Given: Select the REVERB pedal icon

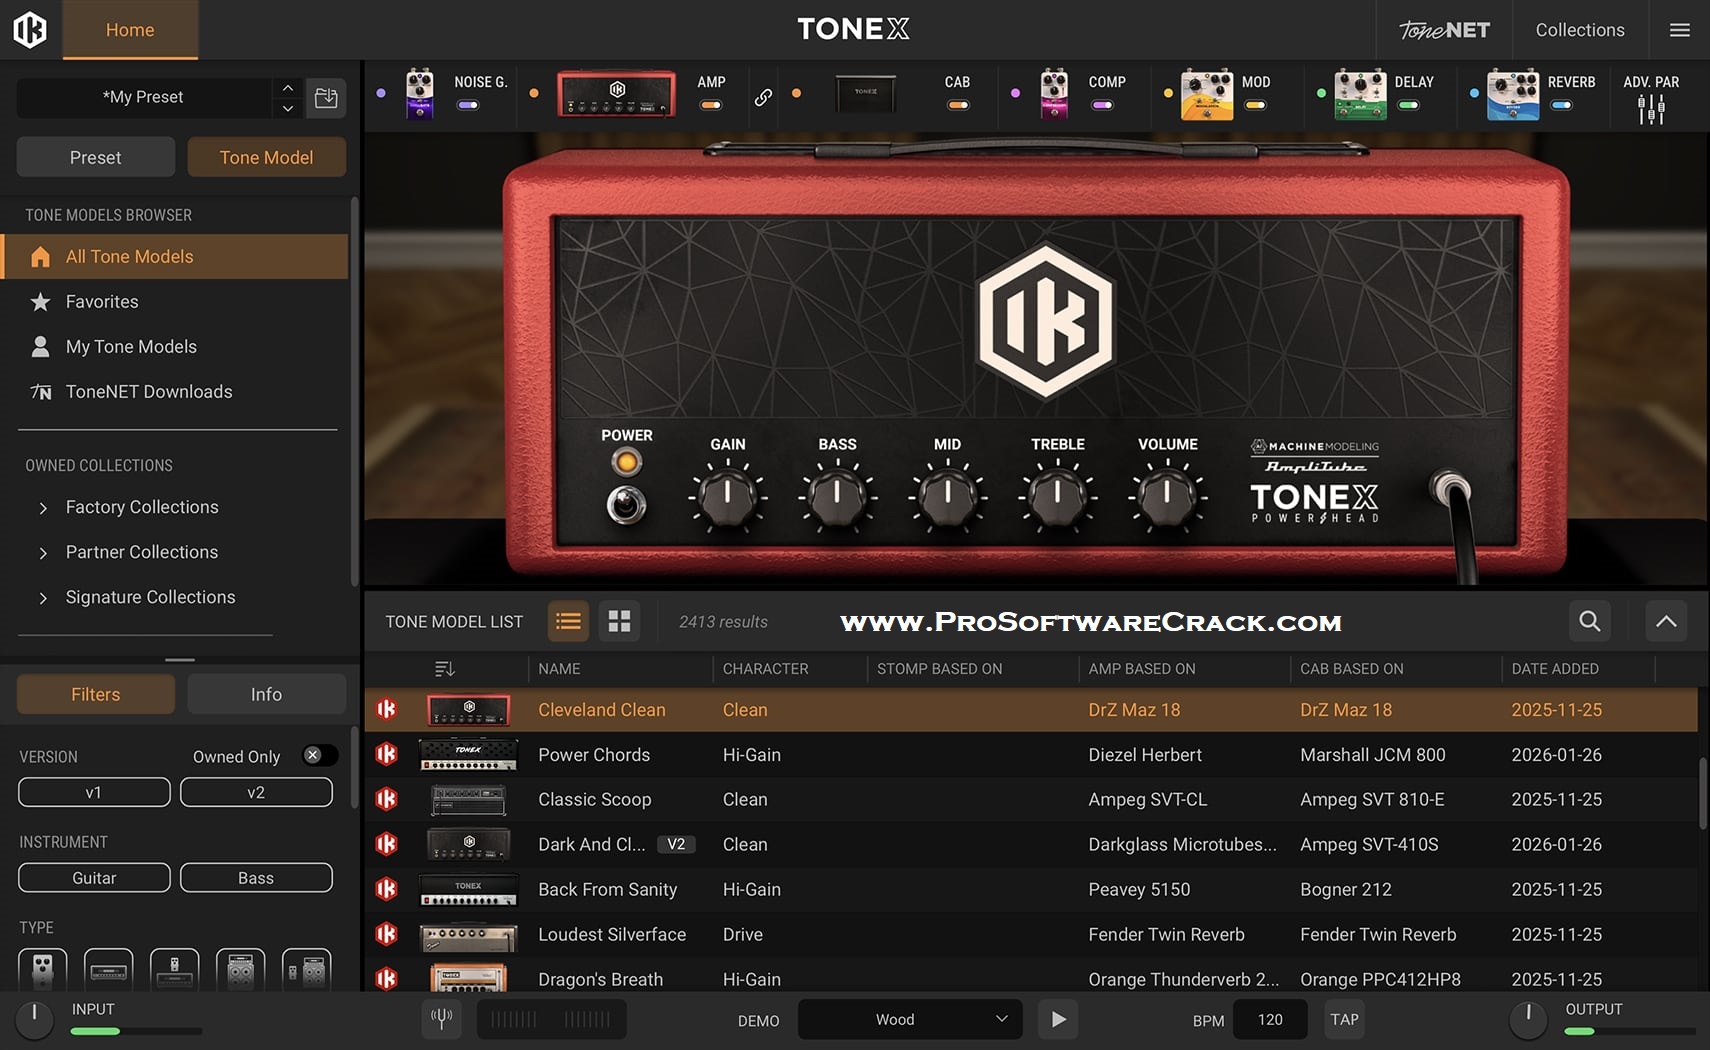Looking at the screenshot, I should 1513,94.
